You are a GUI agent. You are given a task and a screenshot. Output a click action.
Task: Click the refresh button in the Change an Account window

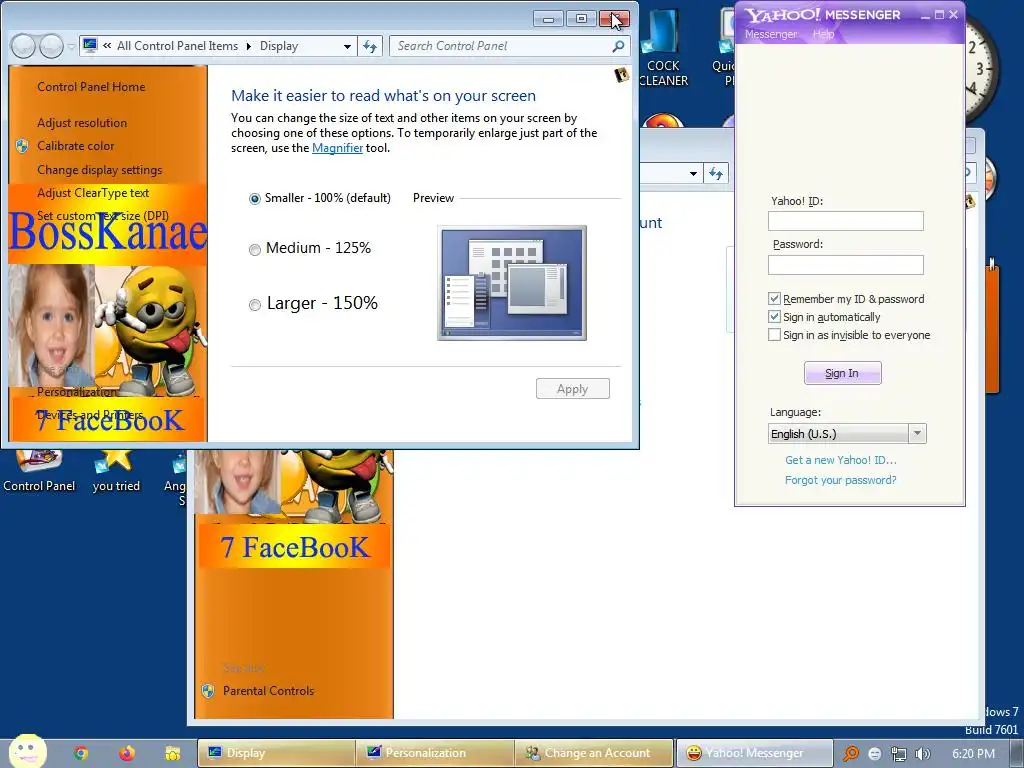tap(716, 174)
